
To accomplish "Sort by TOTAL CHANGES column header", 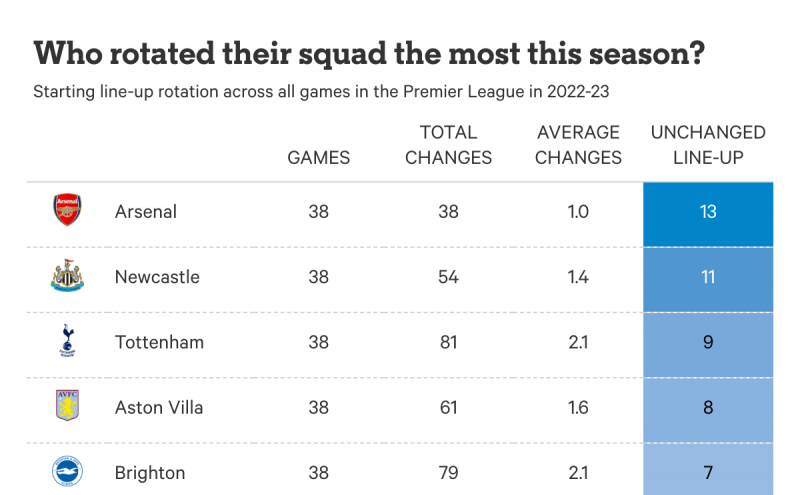I will (x=448, y=145).
